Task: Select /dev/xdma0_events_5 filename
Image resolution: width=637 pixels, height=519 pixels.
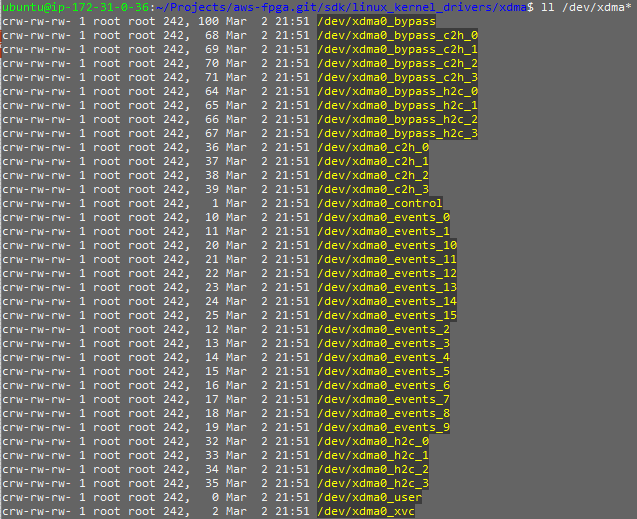Action: pos(384,372)
